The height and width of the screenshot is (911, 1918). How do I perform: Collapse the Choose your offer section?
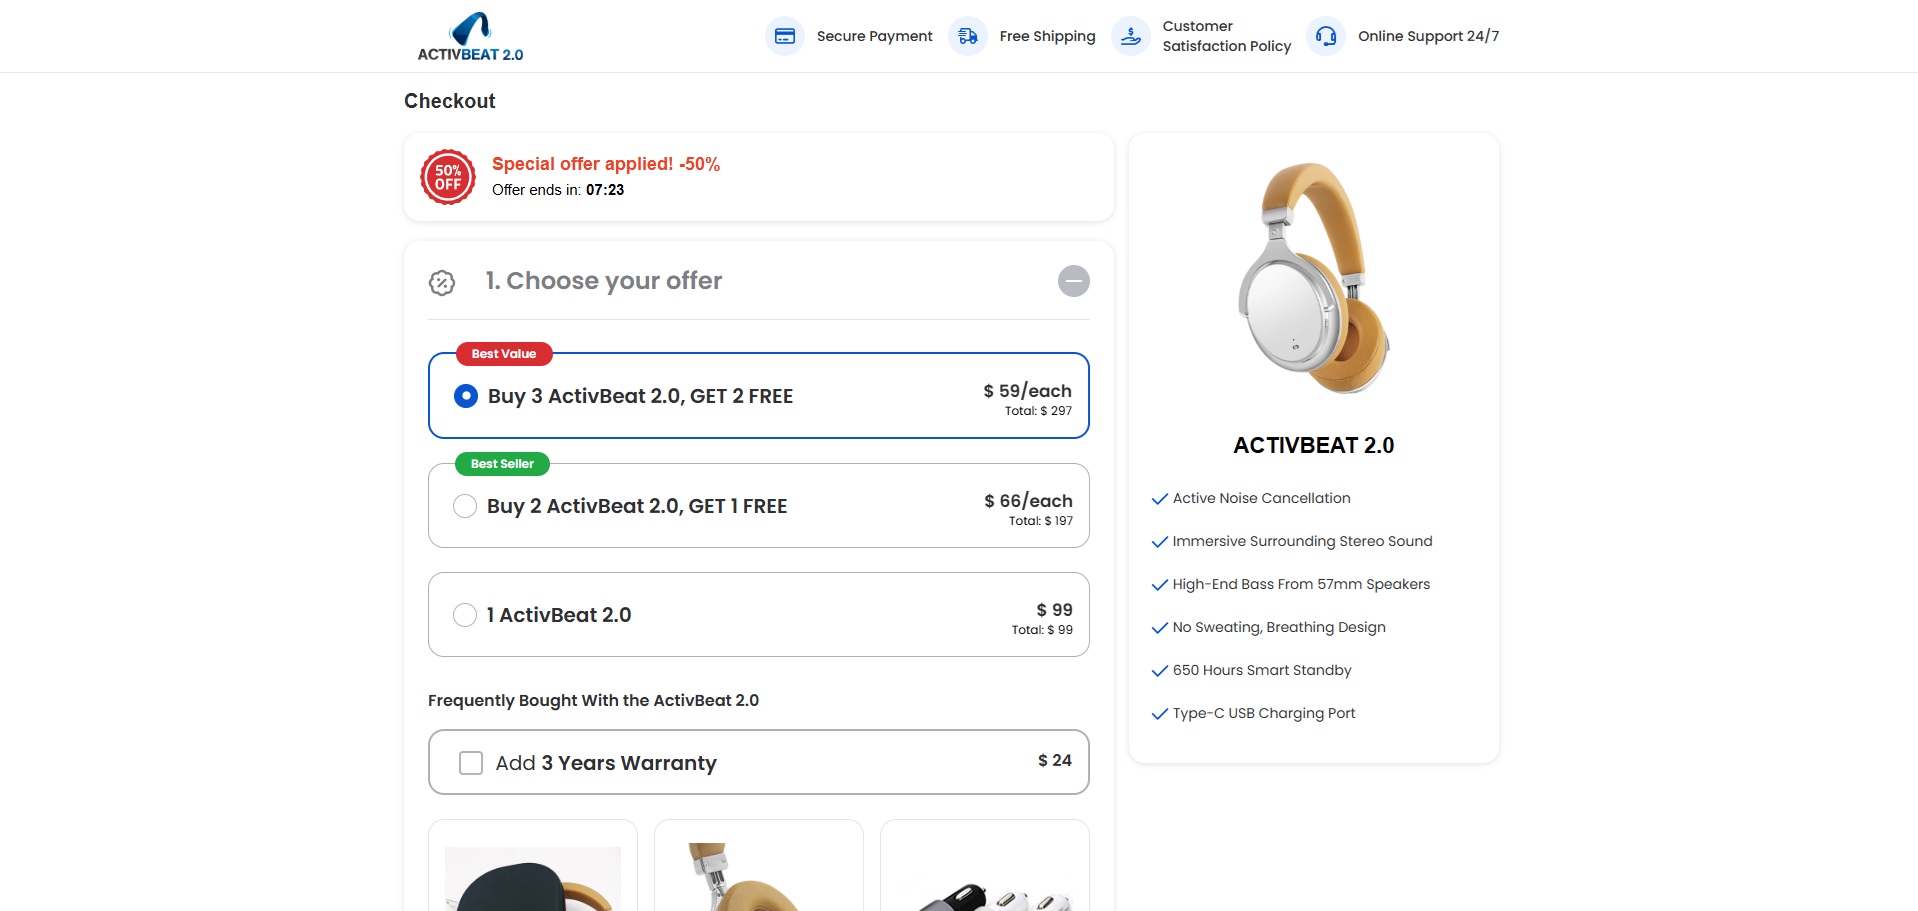[1073, 281]
